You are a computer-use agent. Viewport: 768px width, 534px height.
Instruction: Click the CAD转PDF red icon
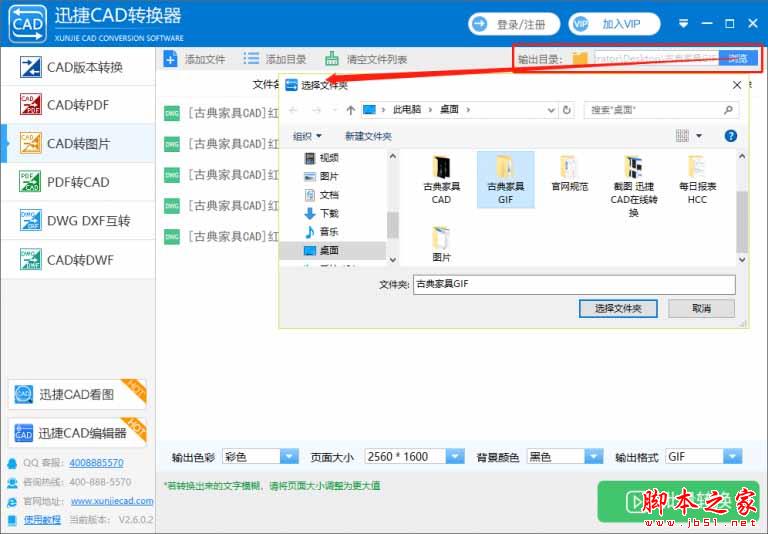(30, 104)
